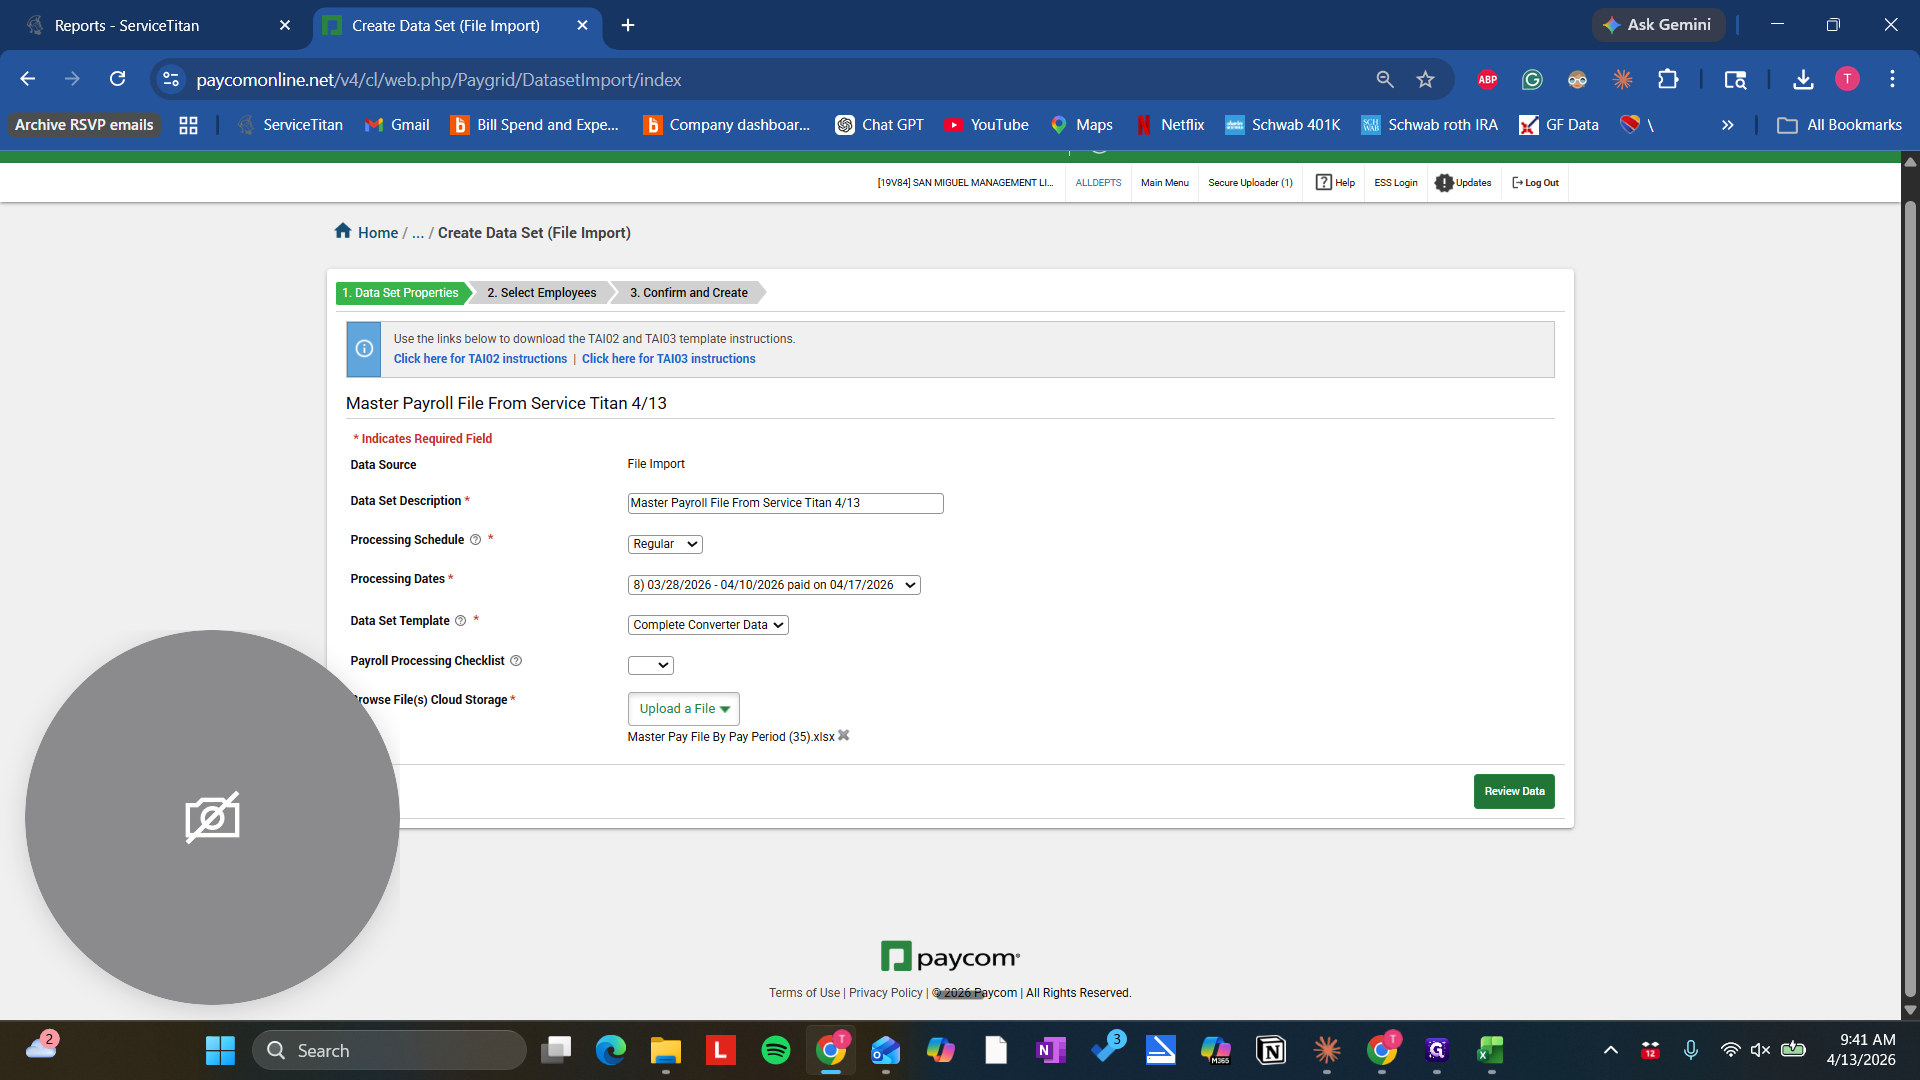This screenshot has height=1080, width=1920.
Task: Launch Spotify from the taskbar
Action: coord(776,1050)
